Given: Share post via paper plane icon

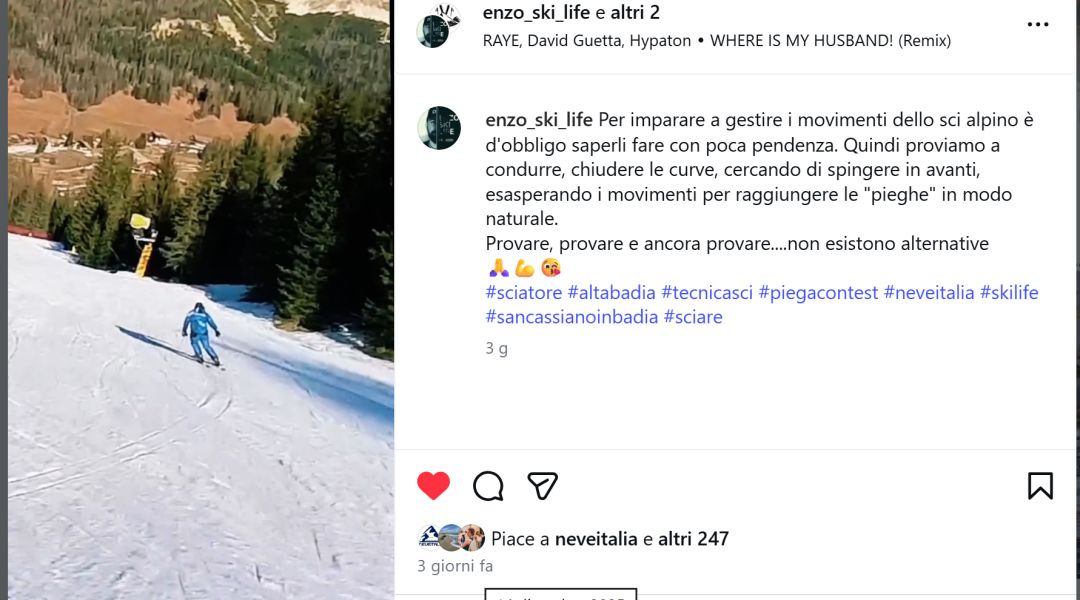Looking at the screenshot, I should pos(542,486).
